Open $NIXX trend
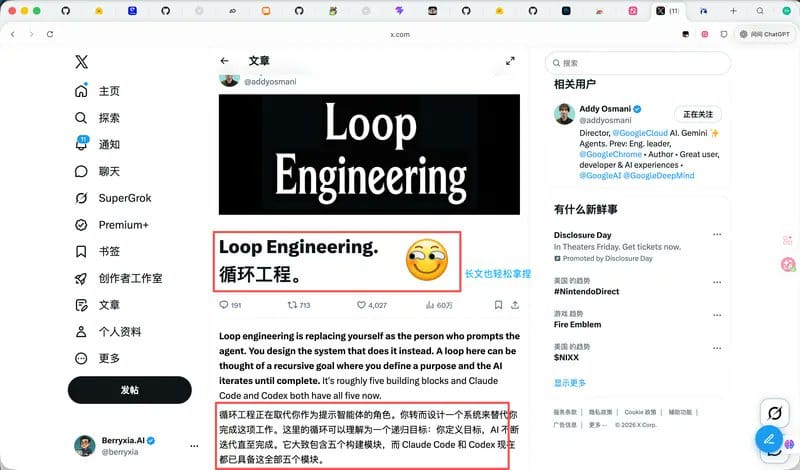The image size is (800, 470). point(566,357)
